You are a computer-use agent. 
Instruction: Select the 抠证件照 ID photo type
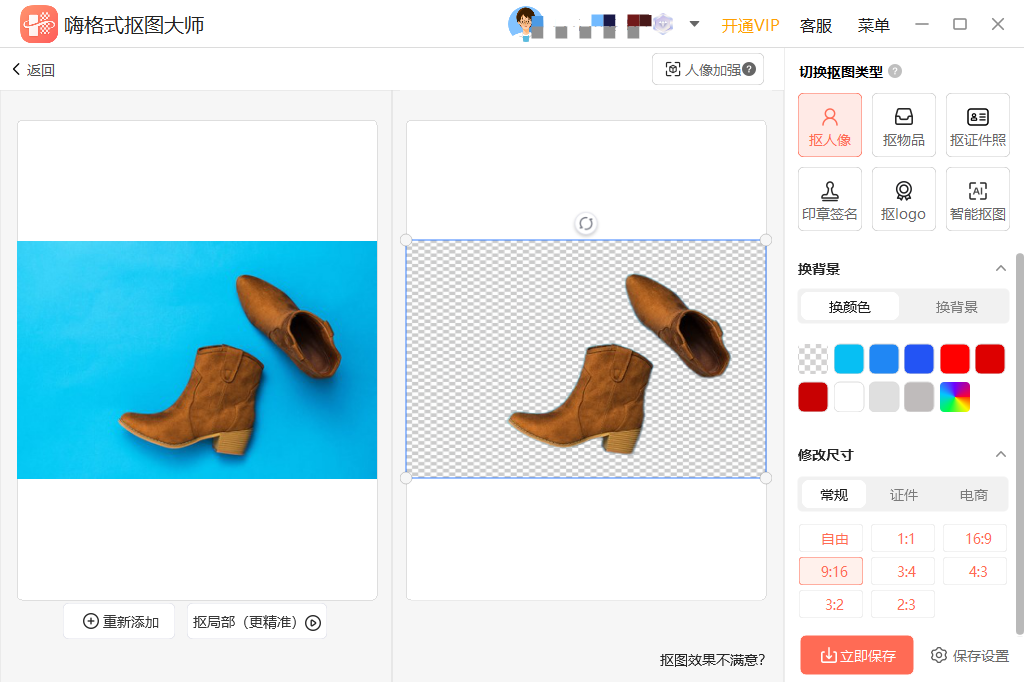[977, 125]
